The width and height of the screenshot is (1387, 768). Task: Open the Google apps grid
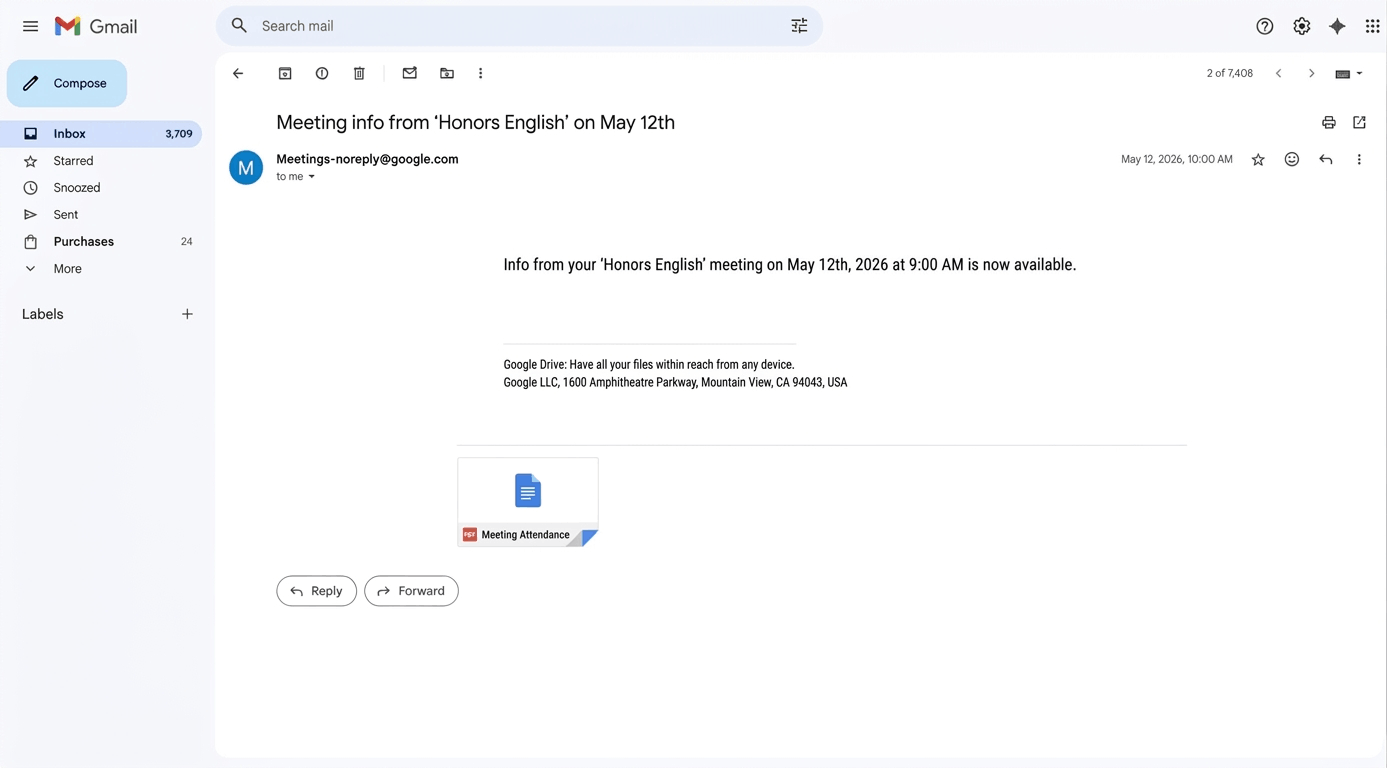(x=1372, y=26)
